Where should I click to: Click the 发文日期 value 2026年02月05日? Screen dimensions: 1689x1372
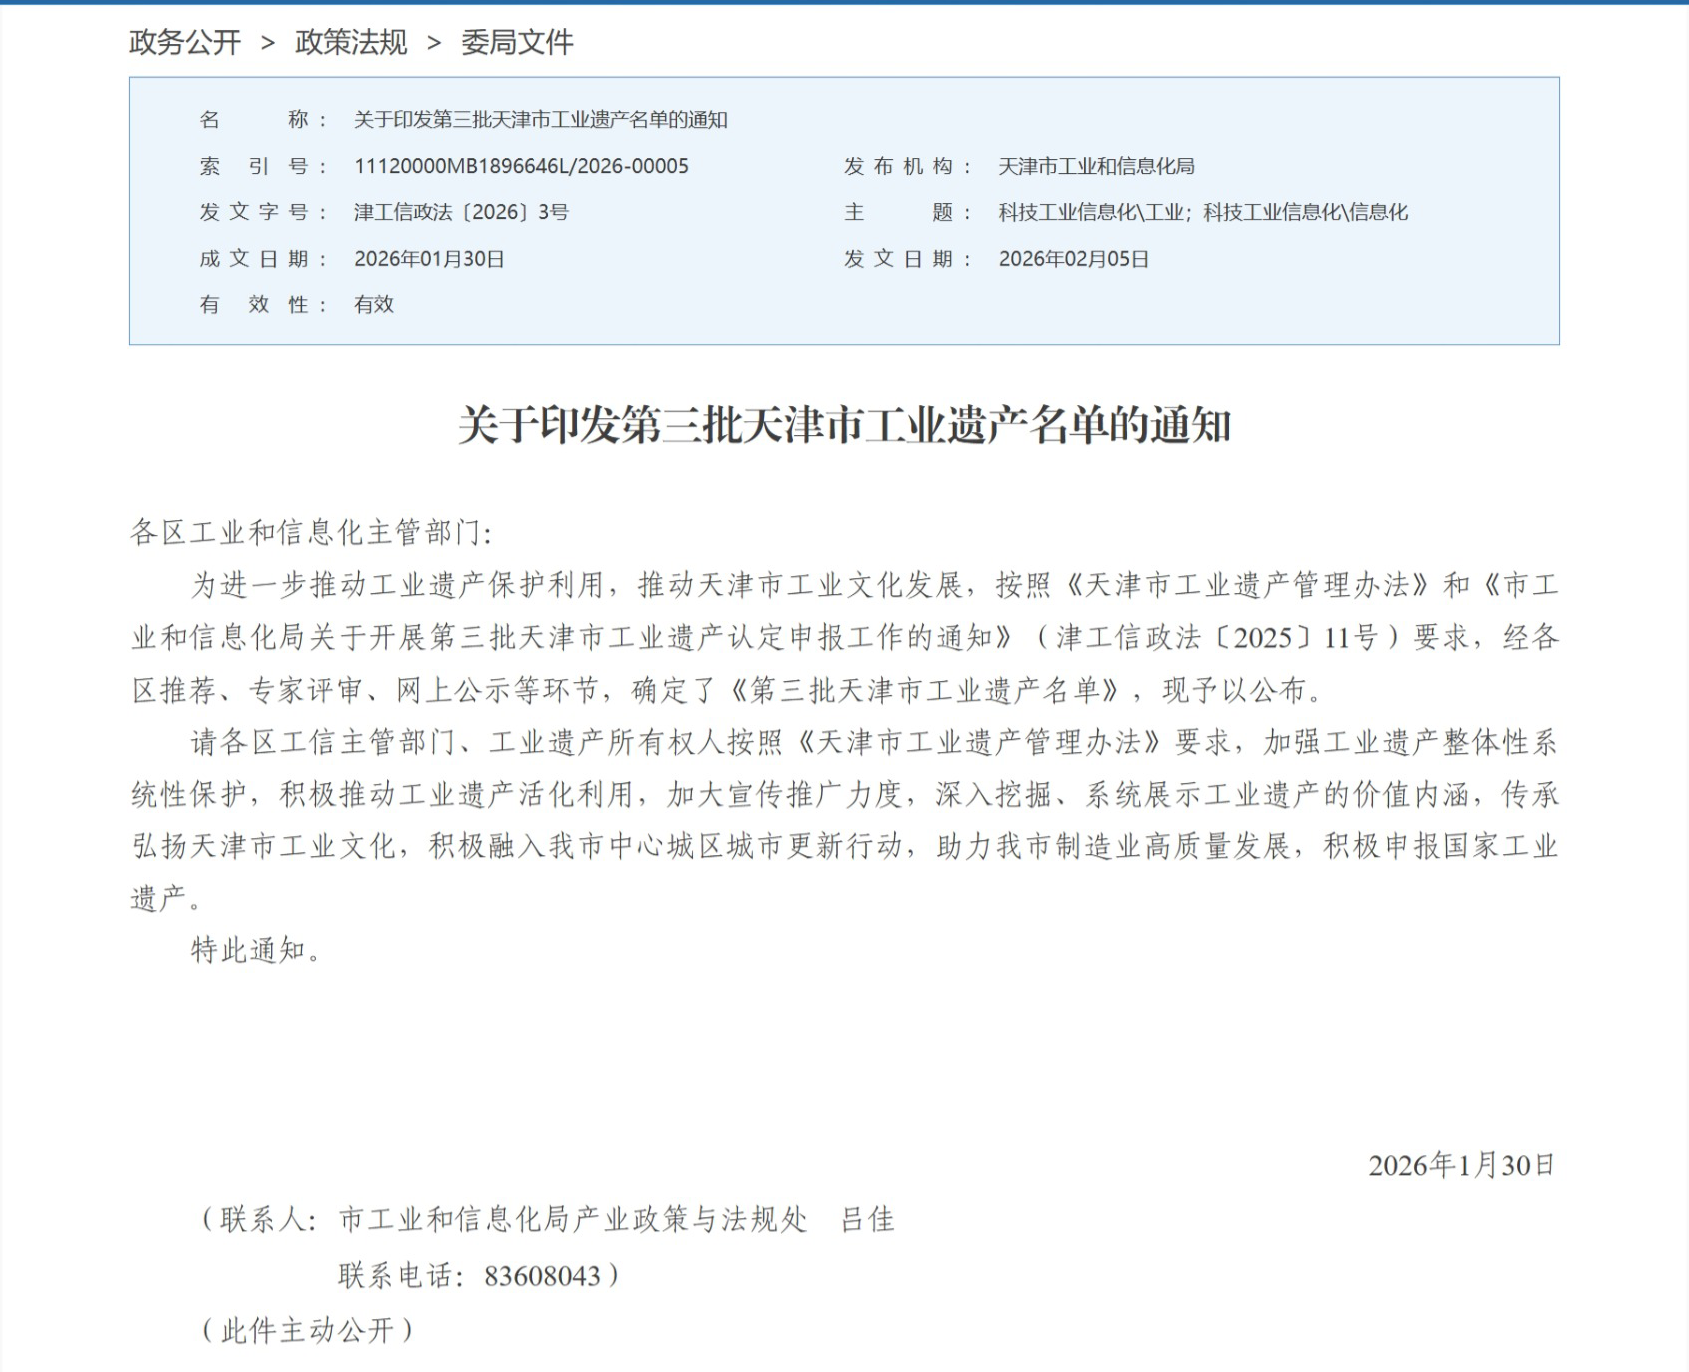pos(1073,259)
